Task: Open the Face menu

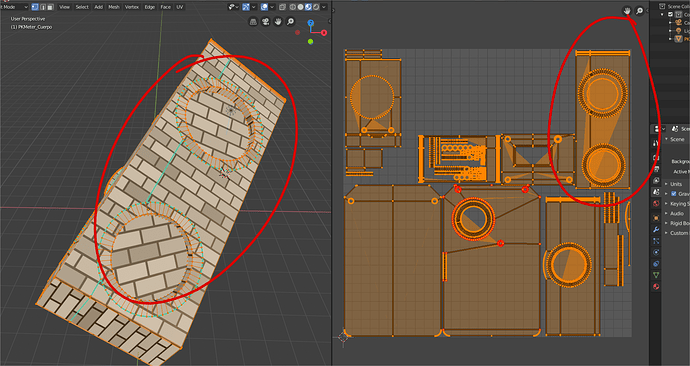Action: coord(165,7)
